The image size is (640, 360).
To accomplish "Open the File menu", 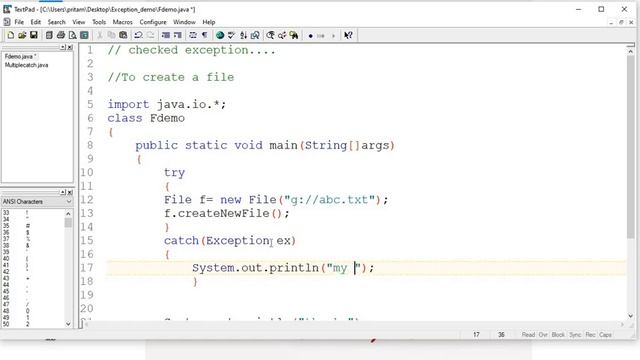I will (x=19, y=22).
